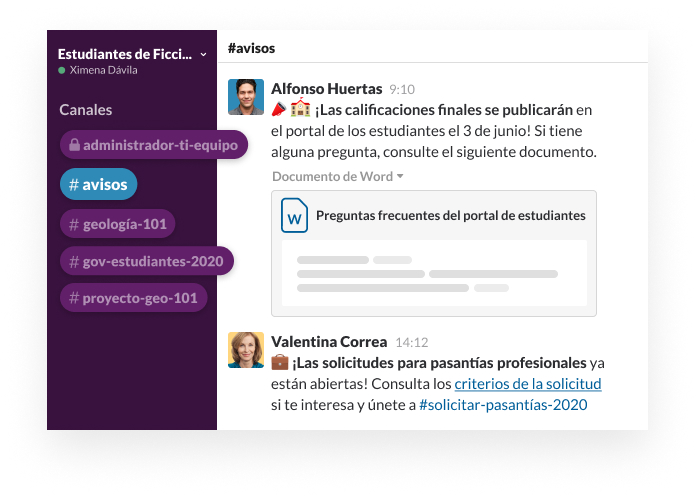Open Preguntas frecuentes del portal de estudiantes file

point(450,215)
